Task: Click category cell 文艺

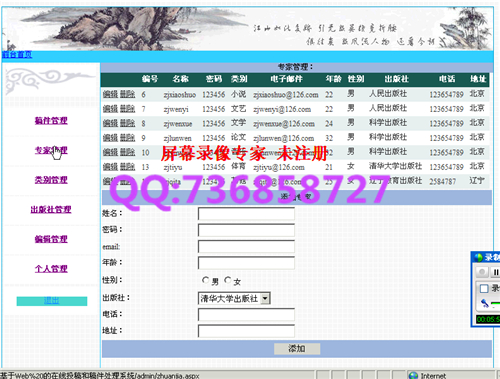Action: (x=239, y=109)
